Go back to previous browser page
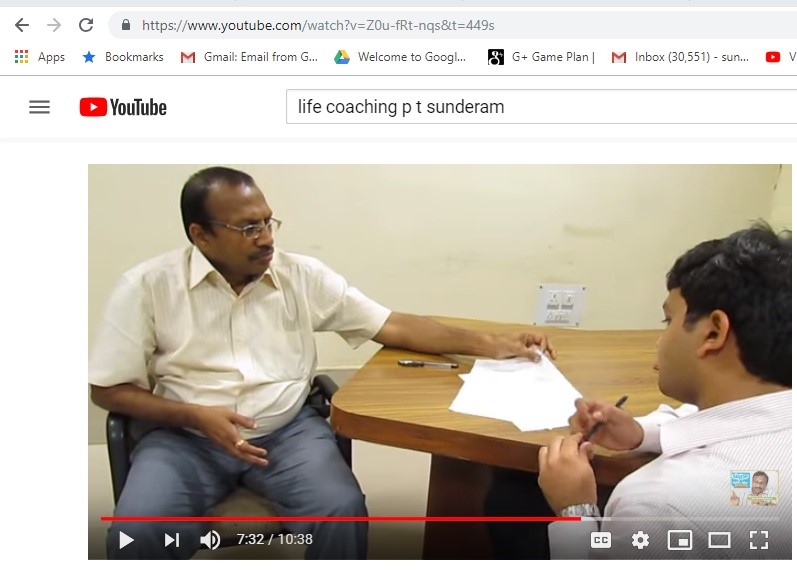This screenshot has height=585, width=797. [x=22, y=25]
